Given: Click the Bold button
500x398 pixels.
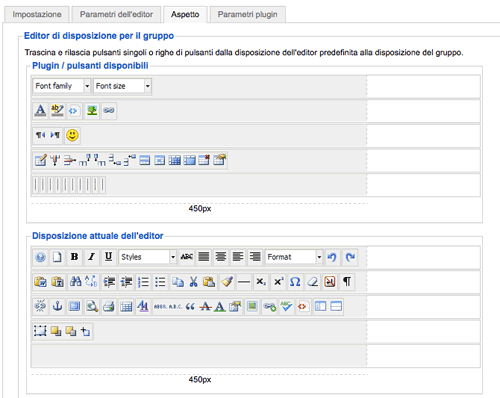Looking at the screenshot, I should [x=74, y=257].
